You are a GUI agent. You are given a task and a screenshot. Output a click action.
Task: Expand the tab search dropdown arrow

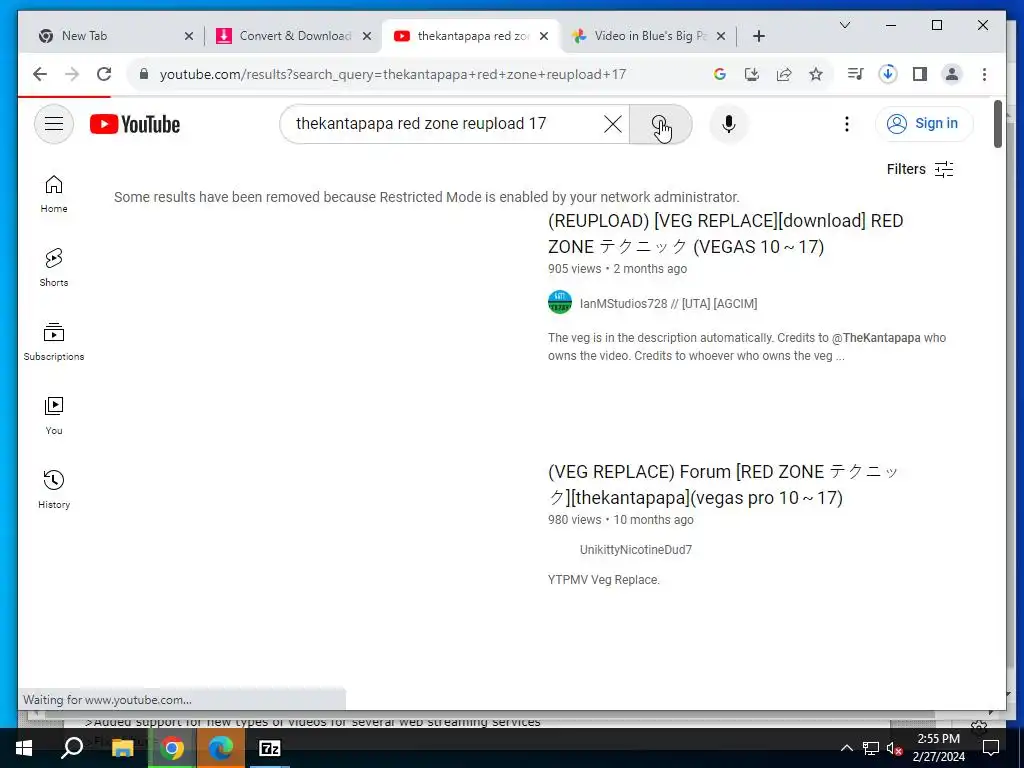point(844,25)
